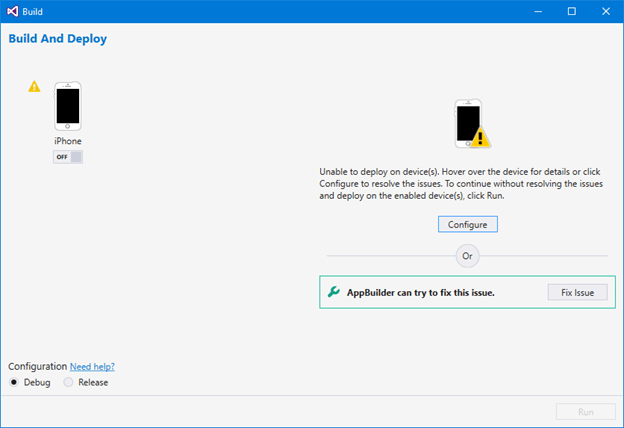The image size is (624, 428).
Task: Click the 'AppBuilder can try to fix this issue.' text
Action: tap(421, 293)
